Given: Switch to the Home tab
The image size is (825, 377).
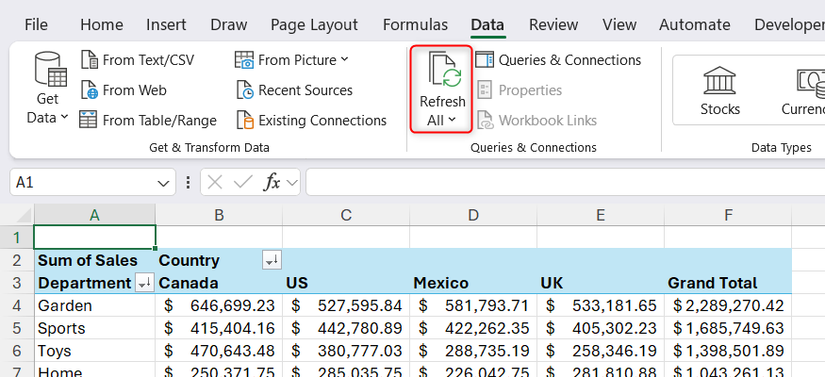Looking at the screenshot, I should 102,25.
